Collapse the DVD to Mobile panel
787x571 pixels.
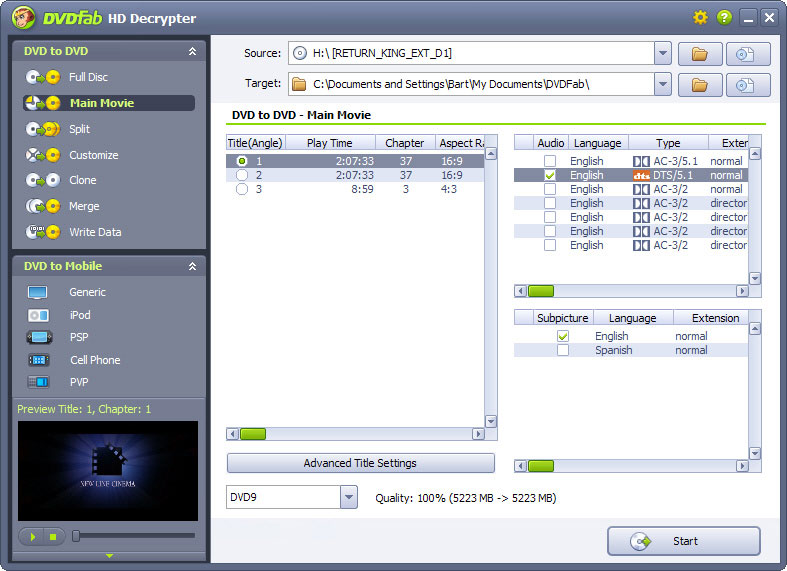tap(192, 266)
